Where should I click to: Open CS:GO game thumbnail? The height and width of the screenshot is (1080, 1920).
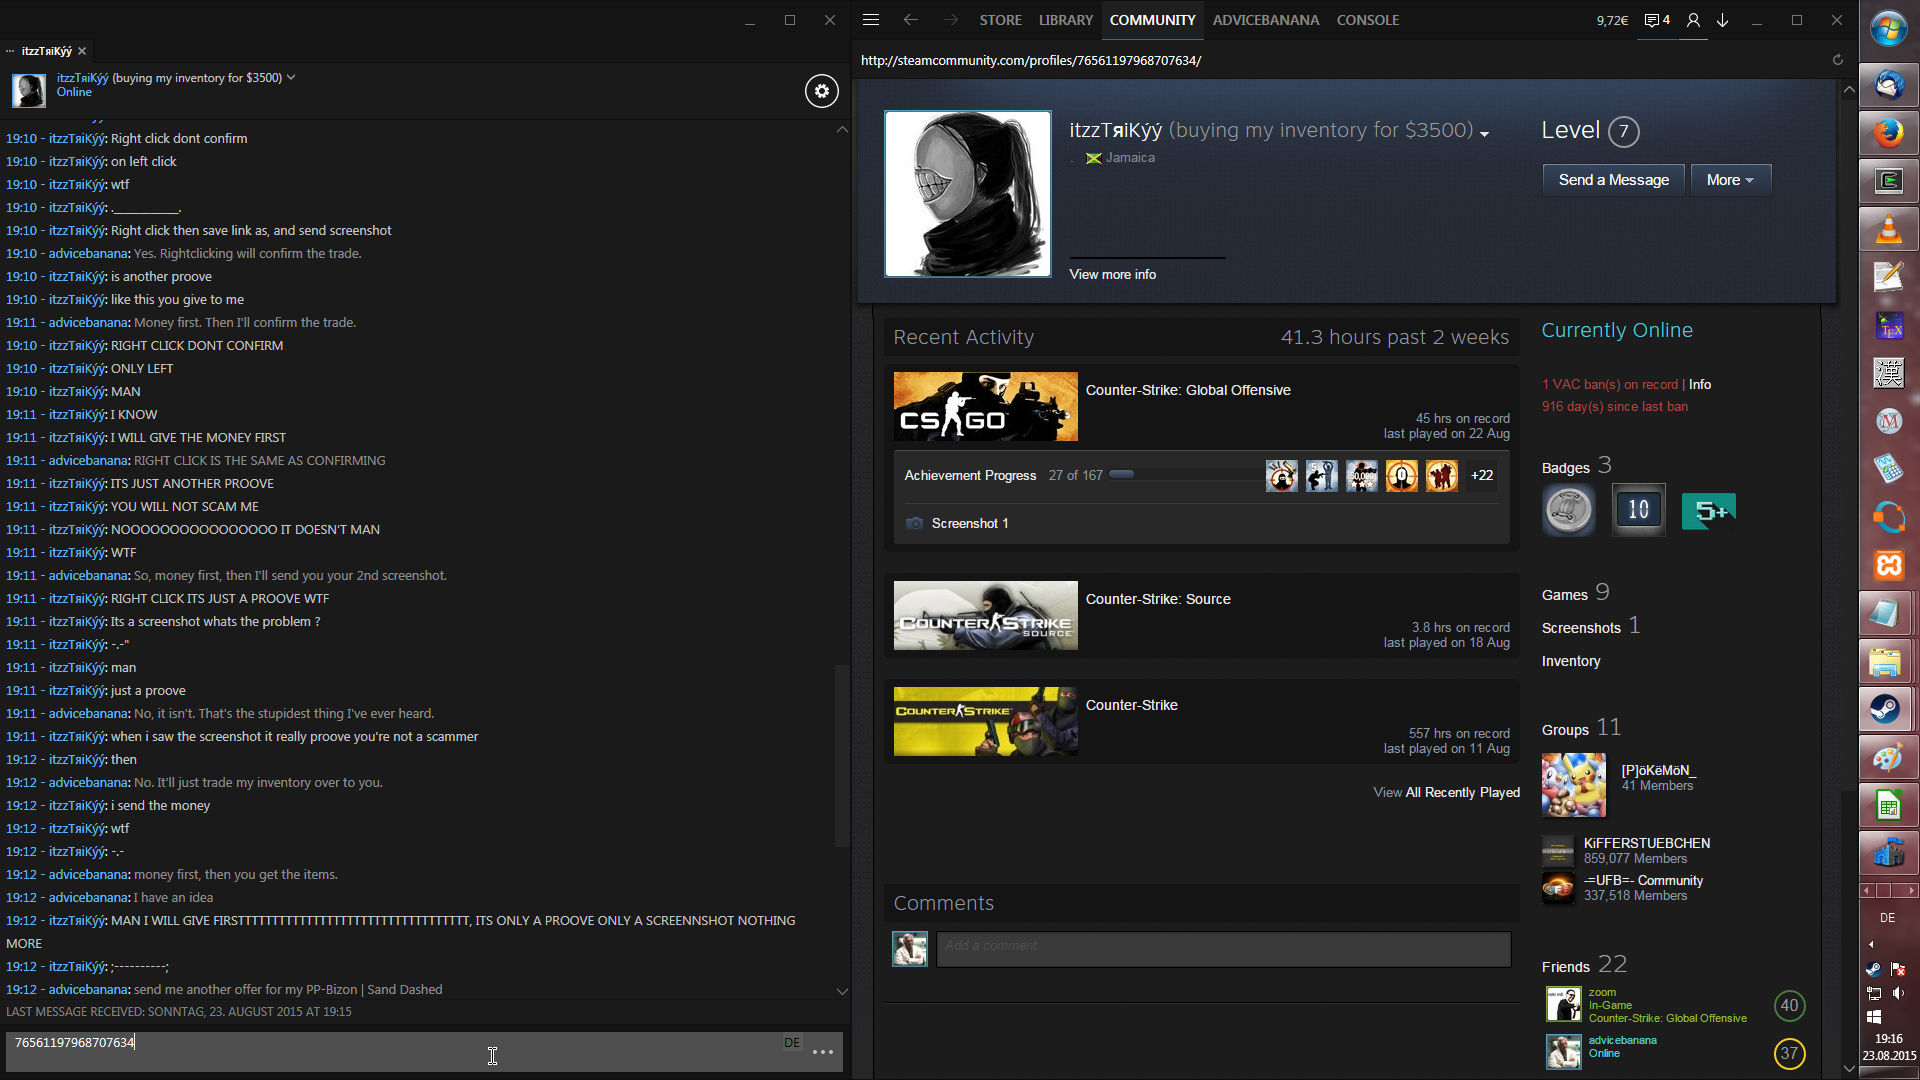click(x=985, y=406)
